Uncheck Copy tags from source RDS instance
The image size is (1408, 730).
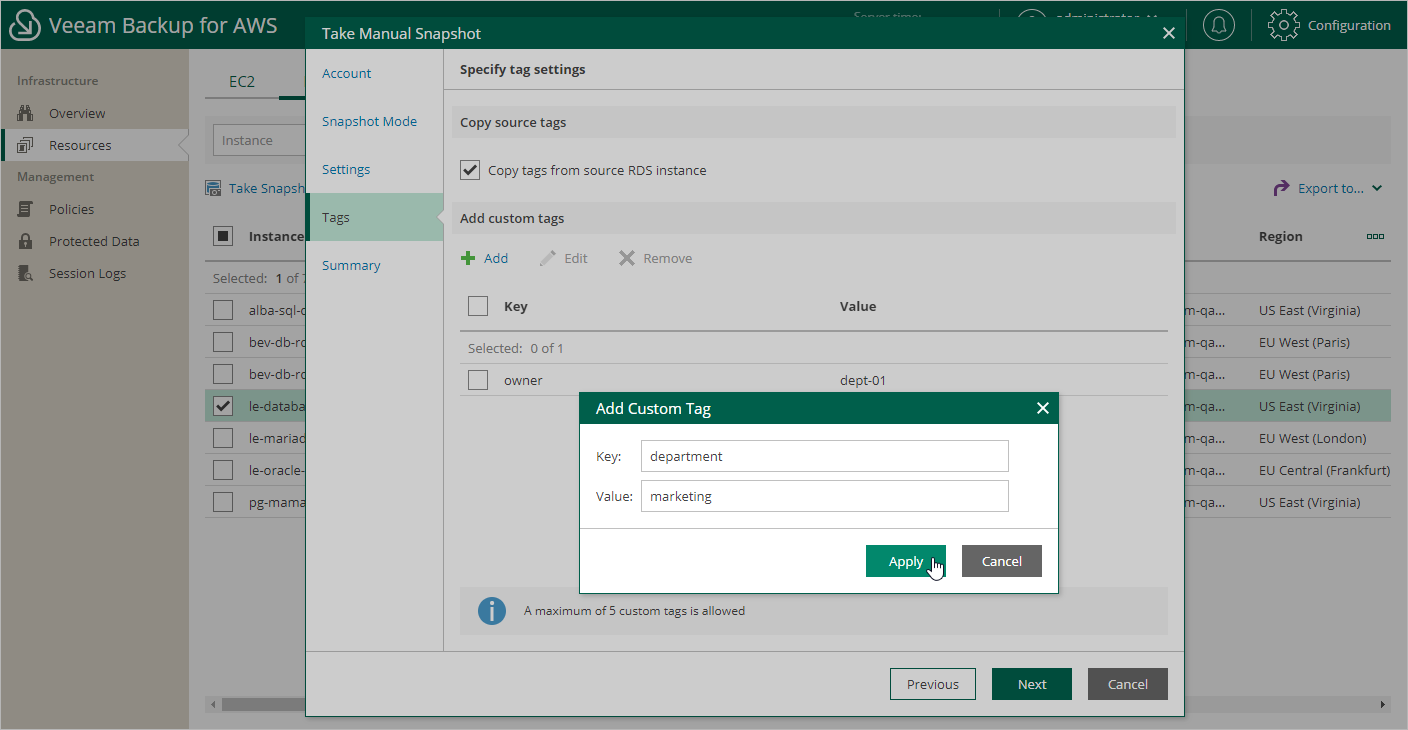click(470, 169)
